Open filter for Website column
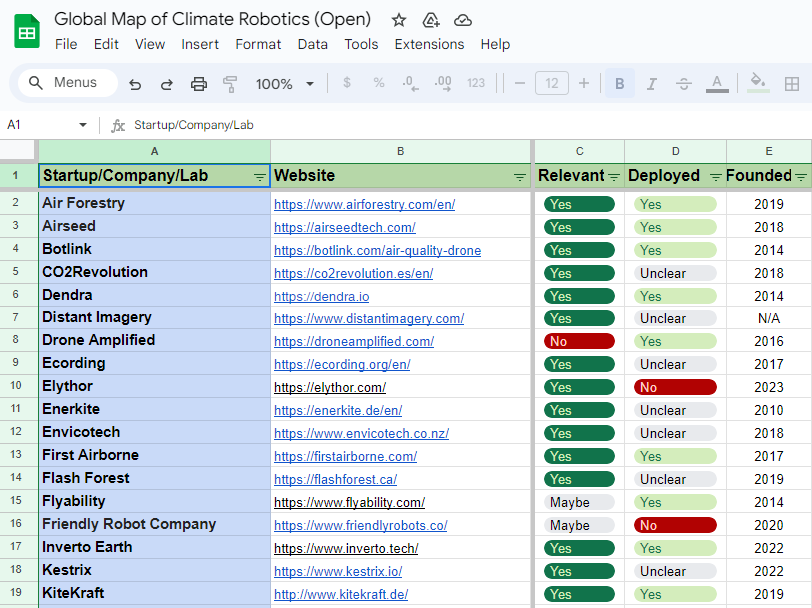812x608 pixels. click(519, 177)
